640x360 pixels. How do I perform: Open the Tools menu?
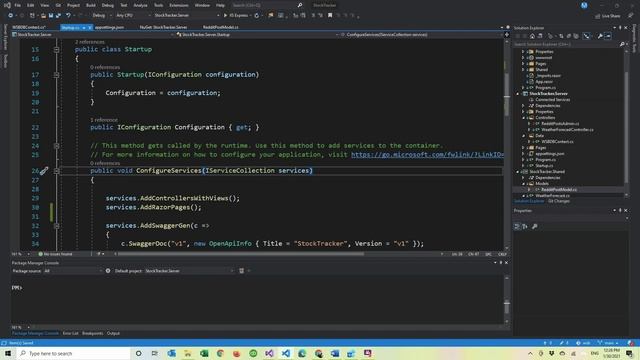(158, 5)
